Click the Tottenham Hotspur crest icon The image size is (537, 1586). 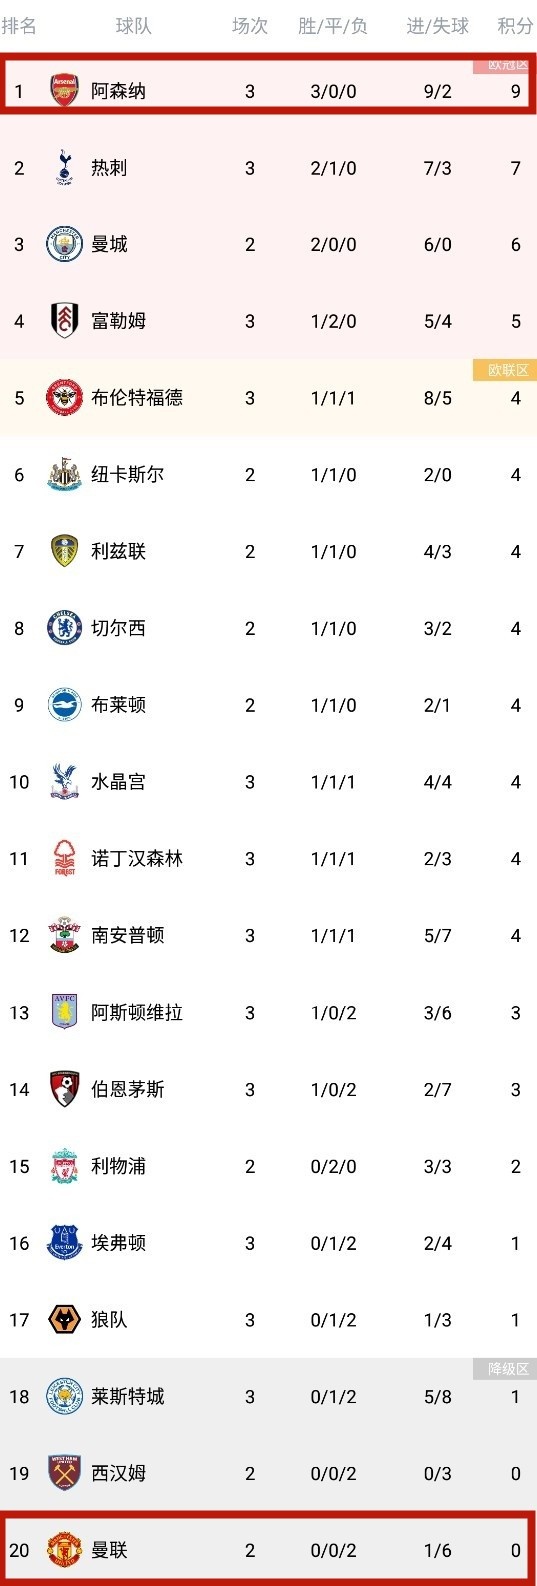click(64, 168)
